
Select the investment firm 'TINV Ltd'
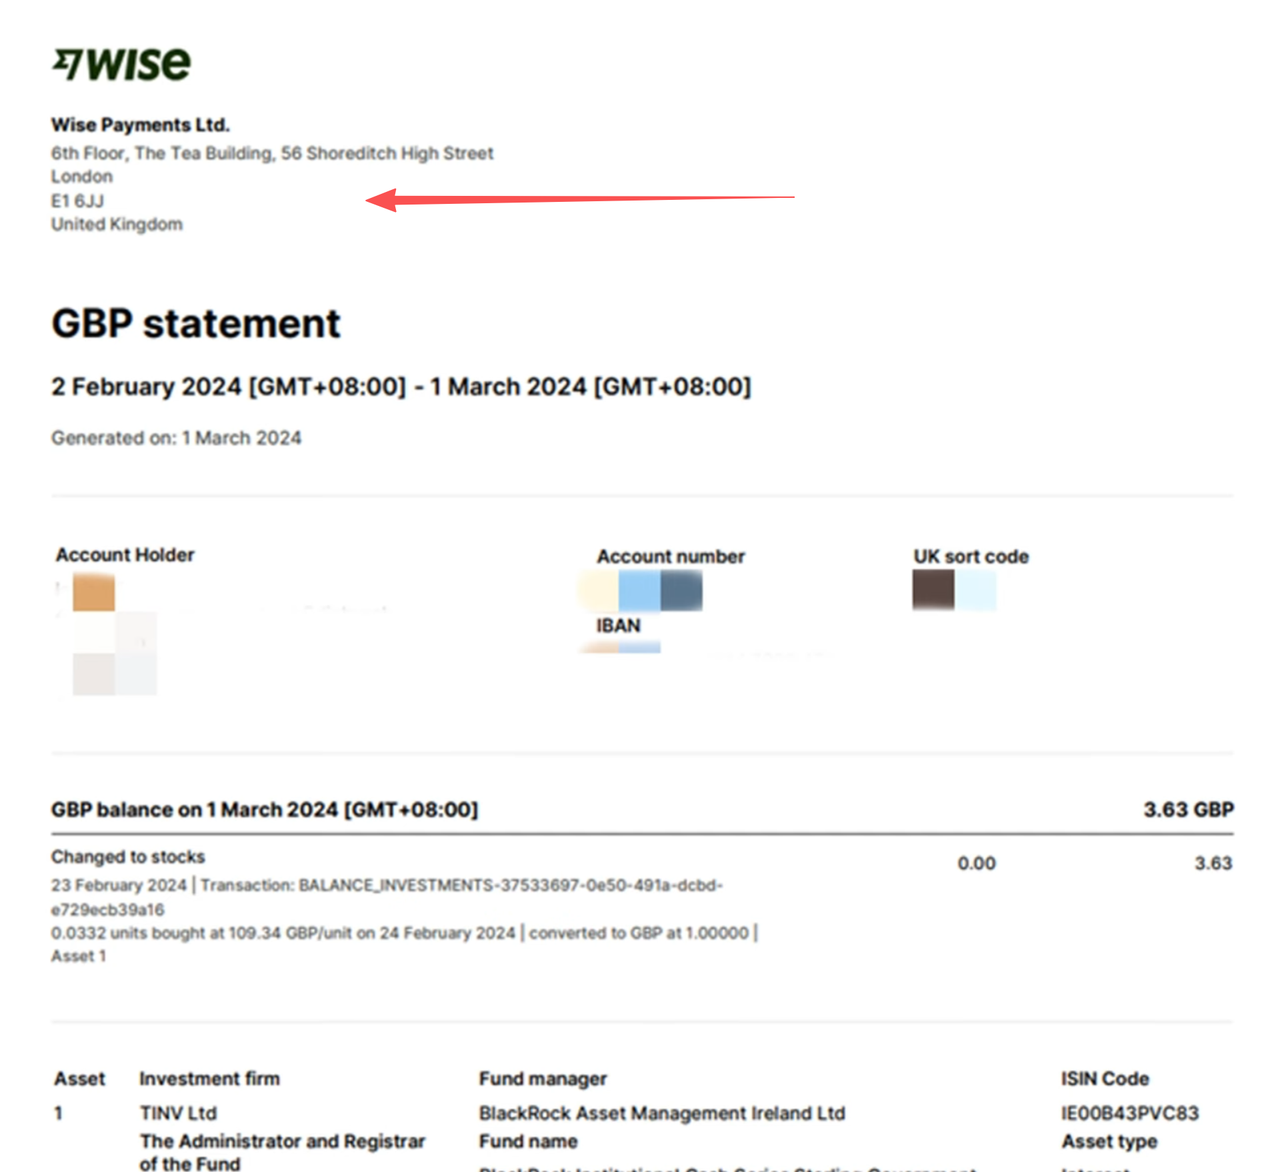tap(178, 1113)
